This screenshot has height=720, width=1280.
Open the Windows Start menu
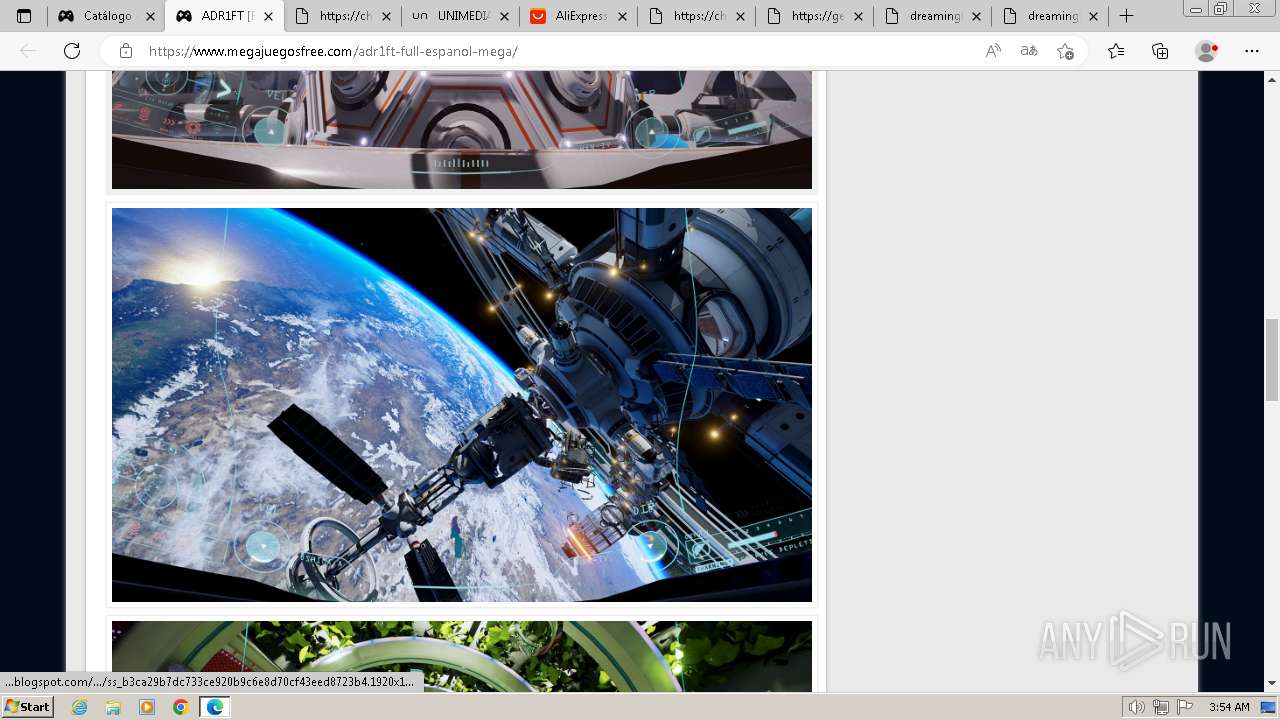pos(27,707)
